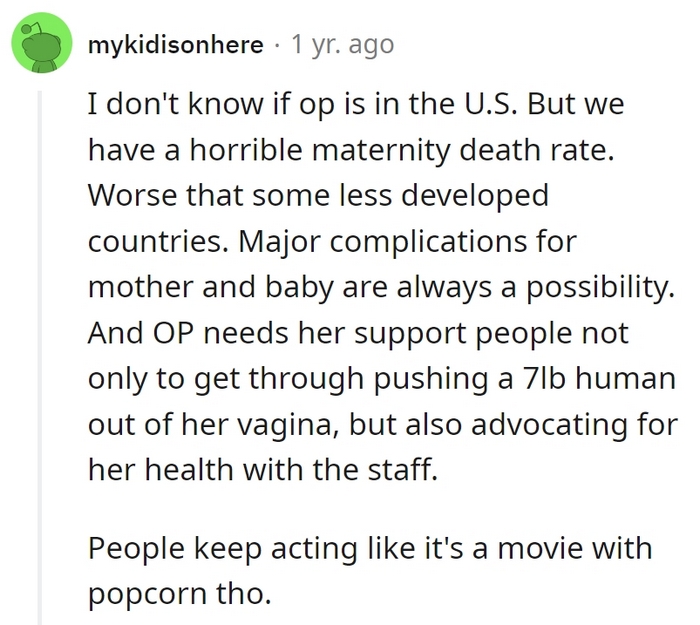
Task: Click the word "popcorn" in the last line
Action: 148,595
